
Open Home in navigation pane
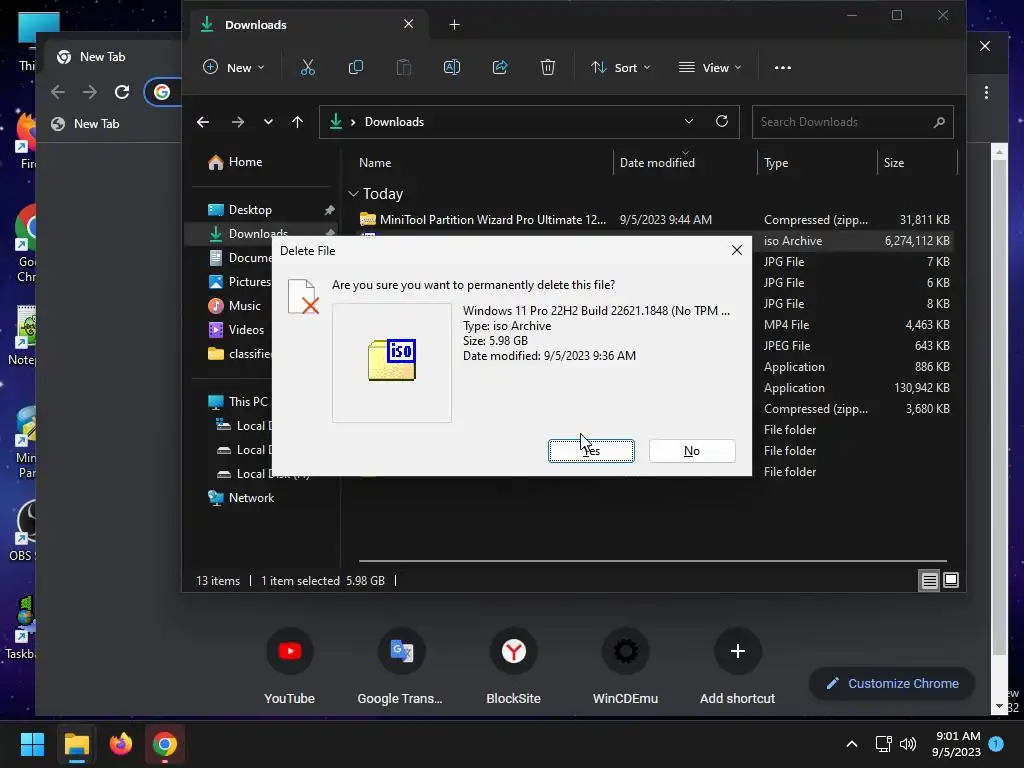(235, 162)
